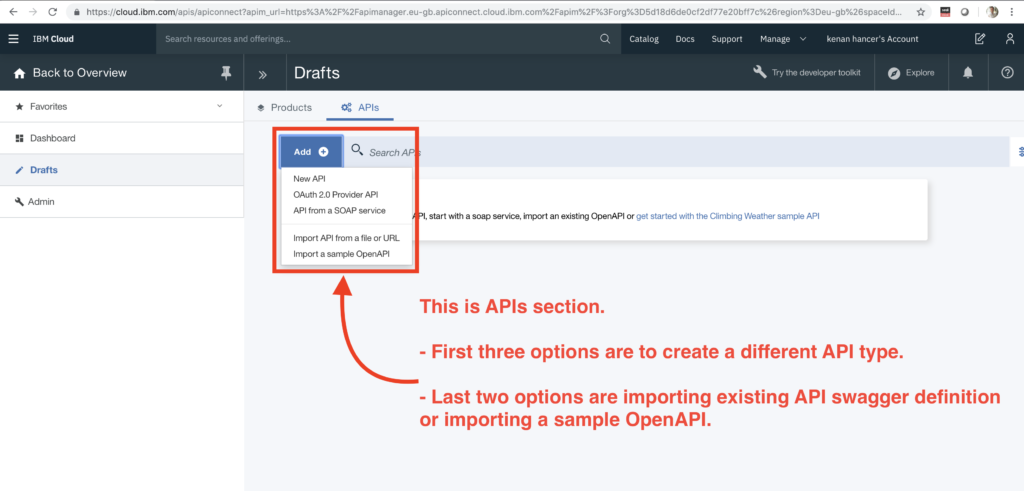Select Import API from a file or URL

pyautogui.click(x=346, y=238)
